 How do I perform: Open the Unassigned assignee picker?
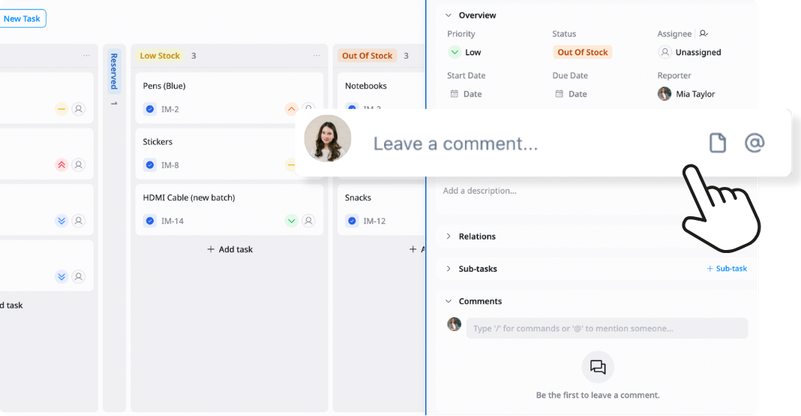(690, 52)
